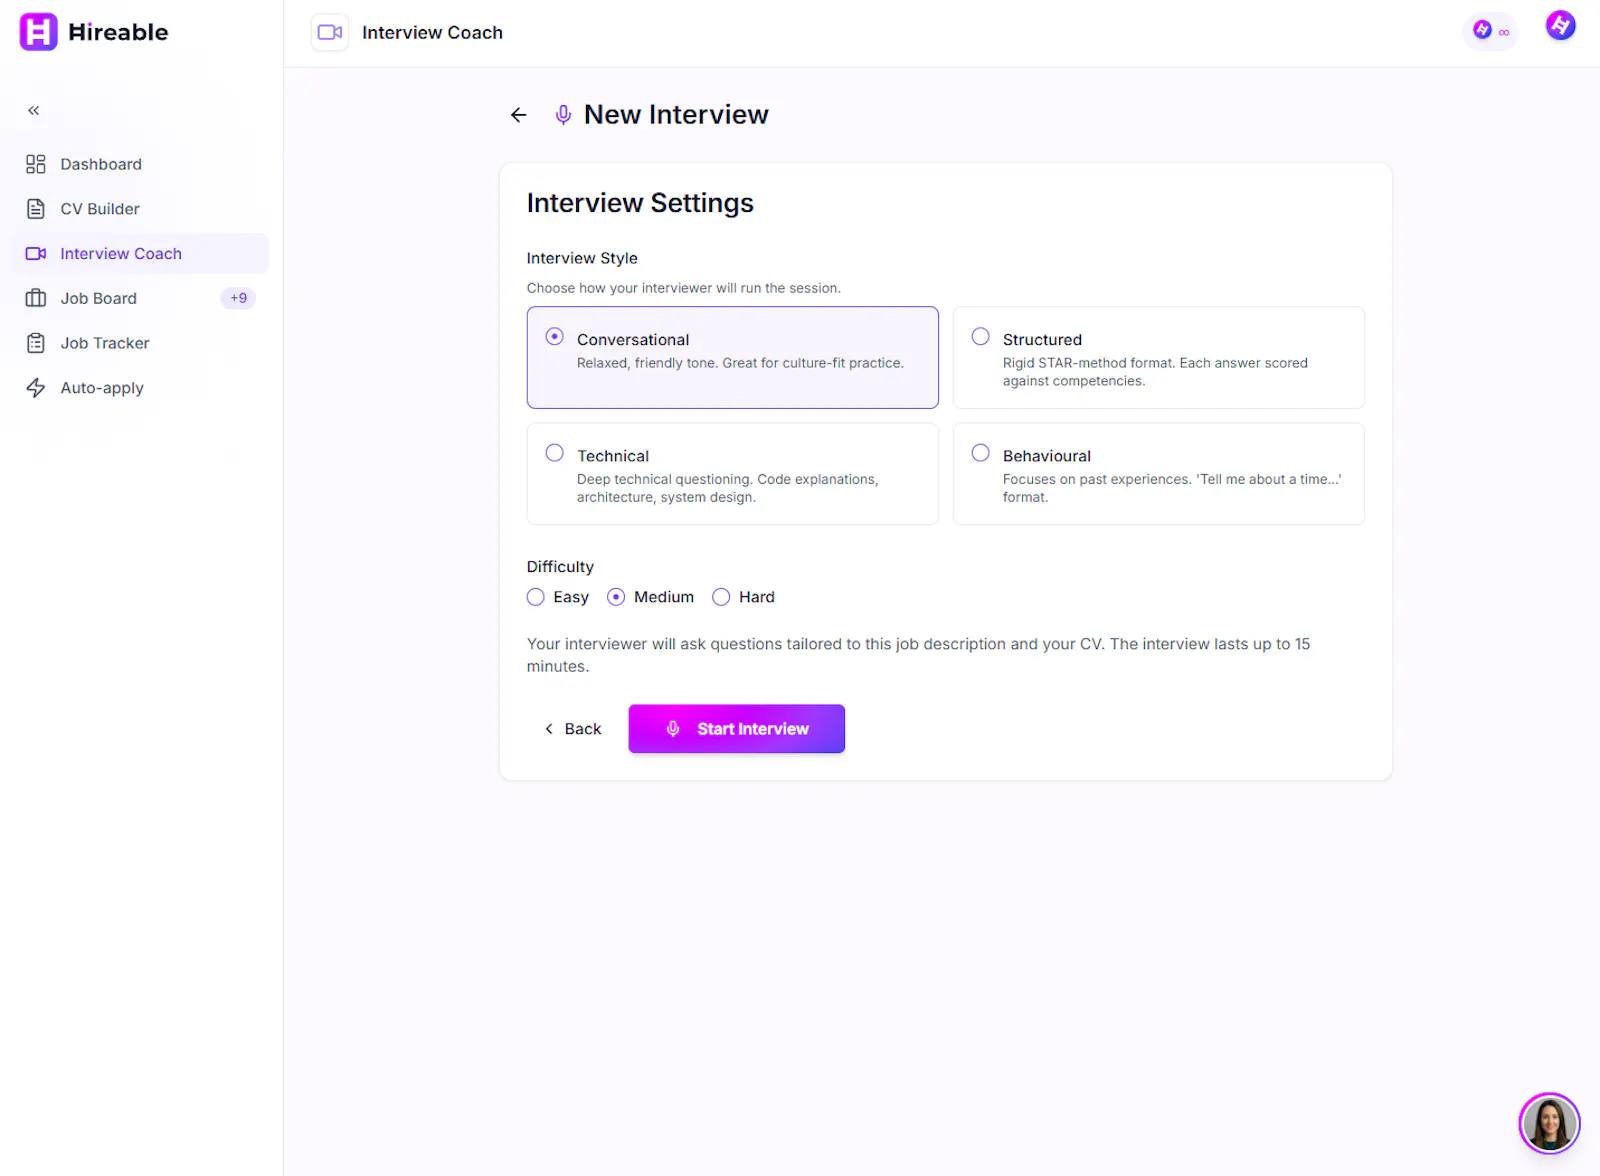Click the +9 badge next to Job Board

[238, 298]
